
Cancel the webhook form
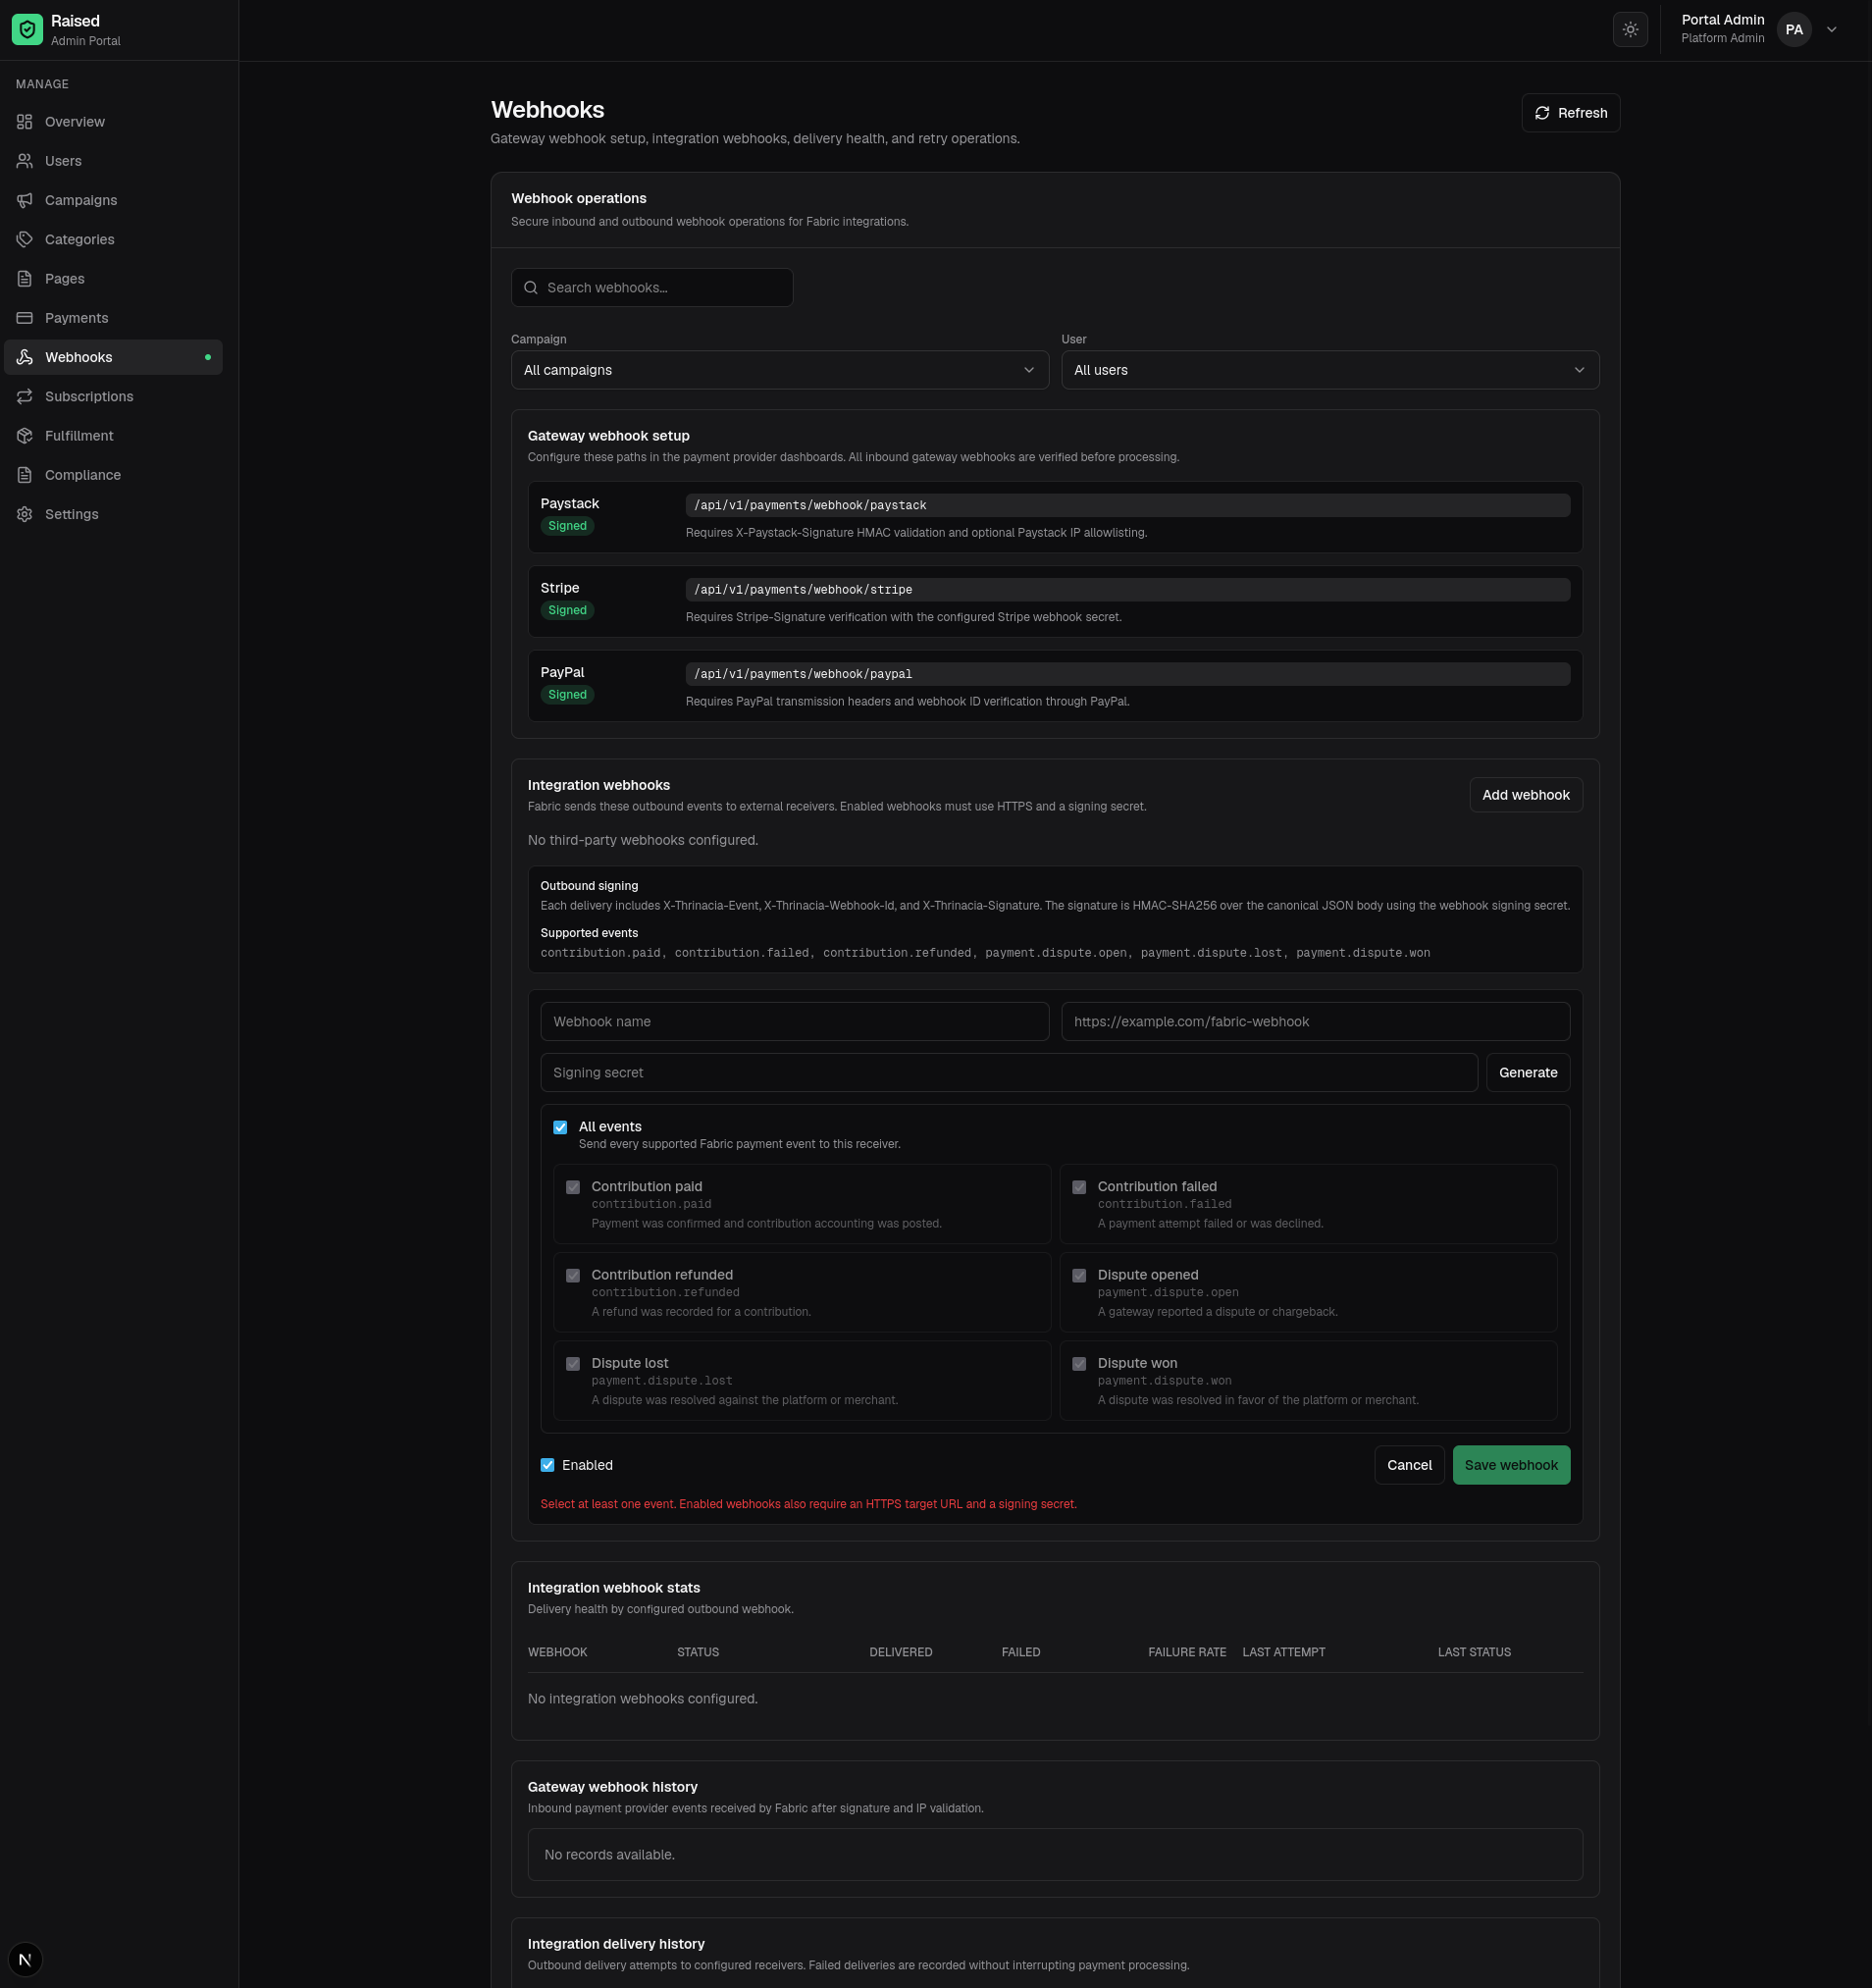pyautogui.click(x=1409, y=1465)
